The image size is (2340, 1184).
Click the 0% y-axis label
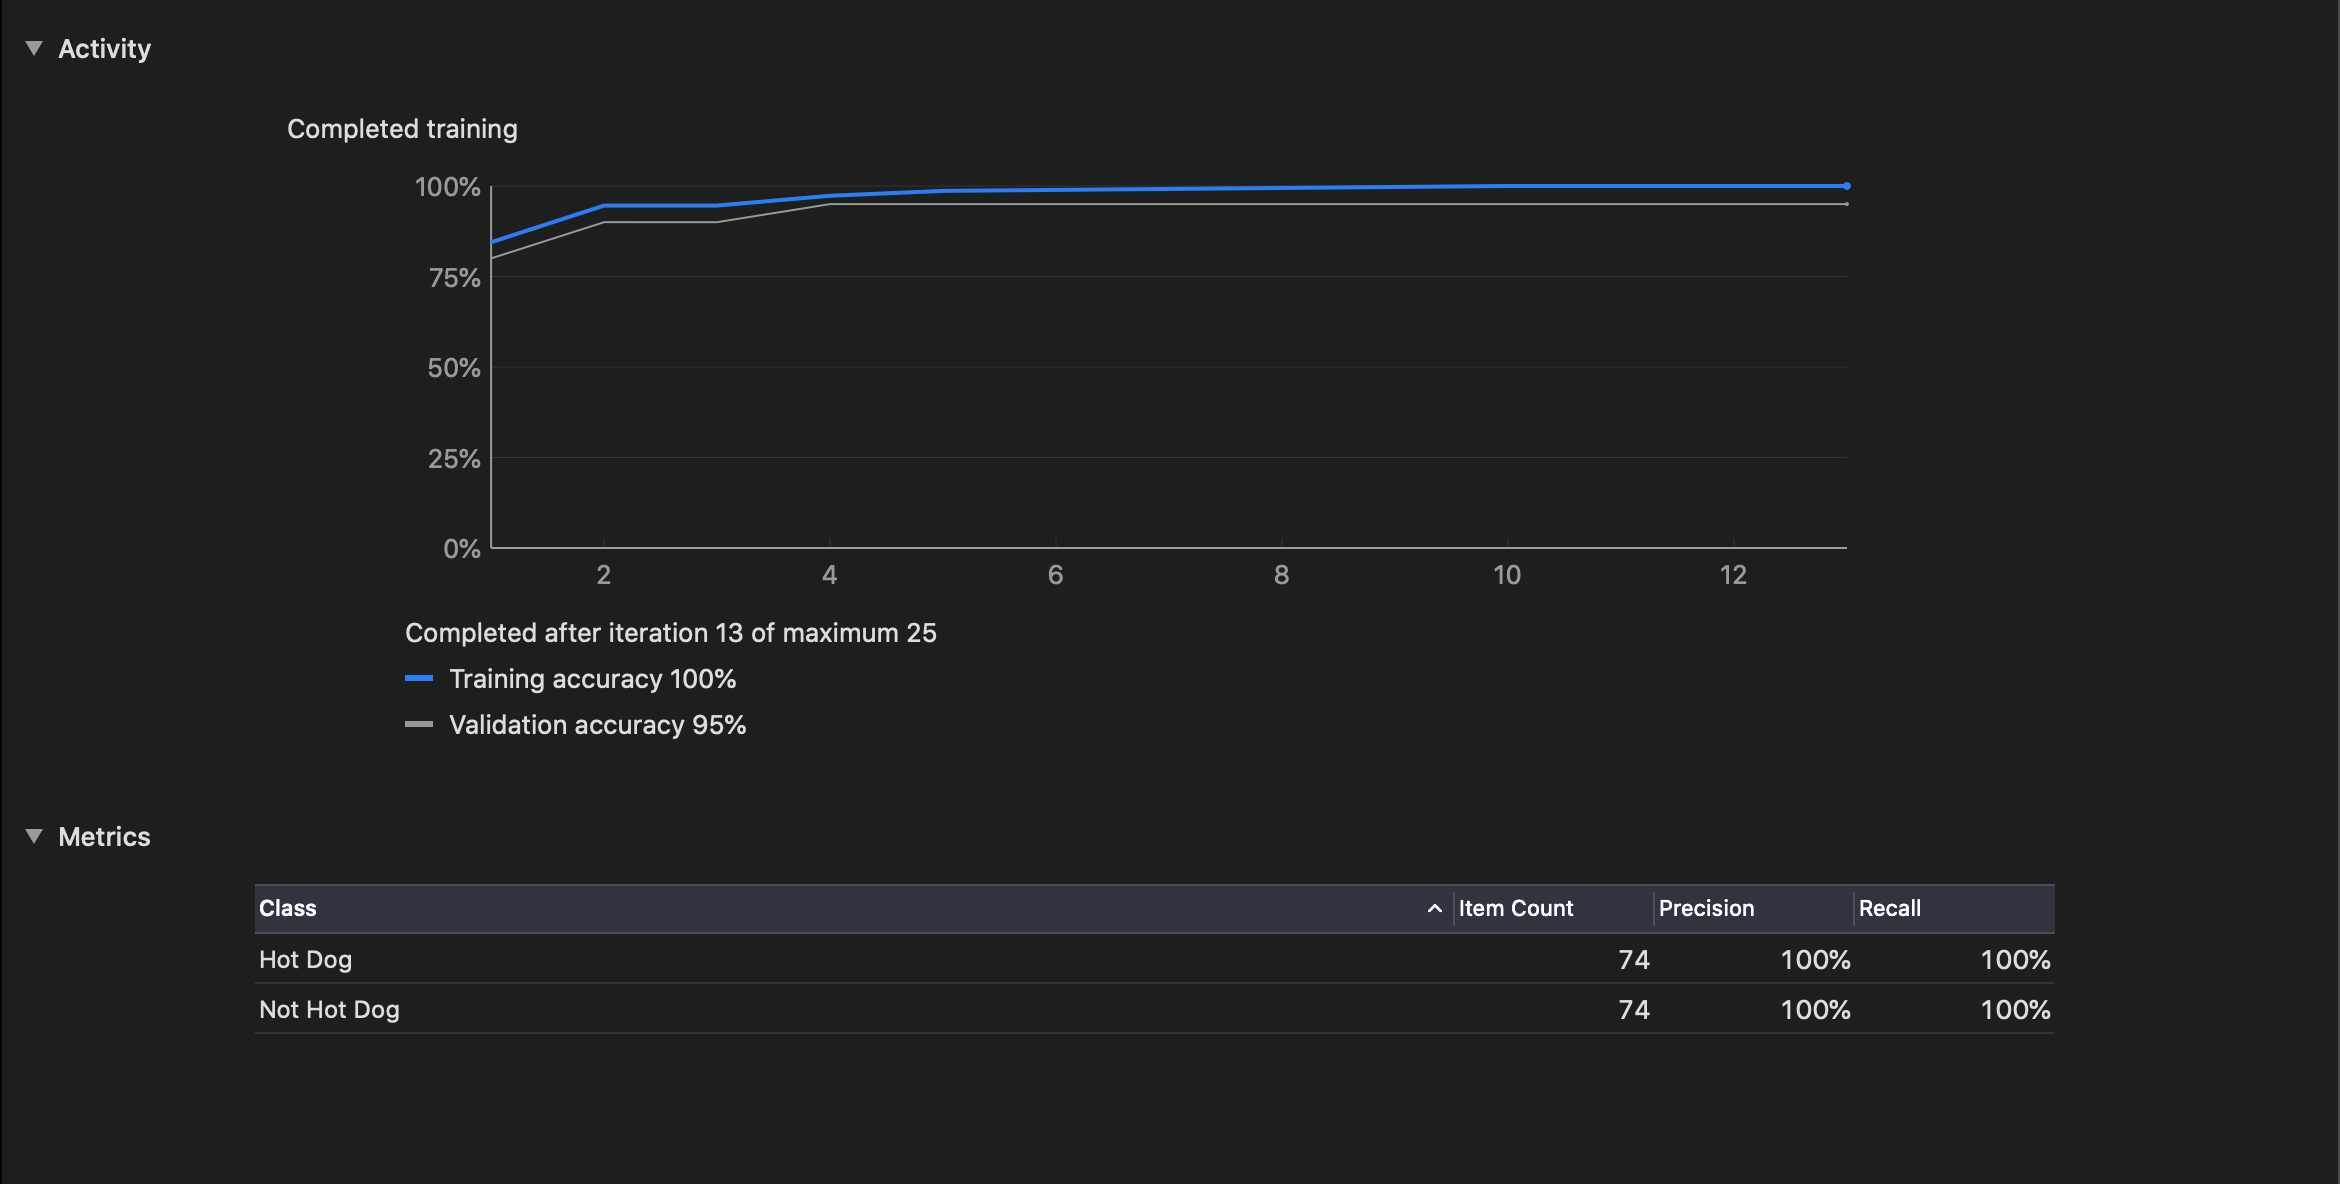click(462, 548)
